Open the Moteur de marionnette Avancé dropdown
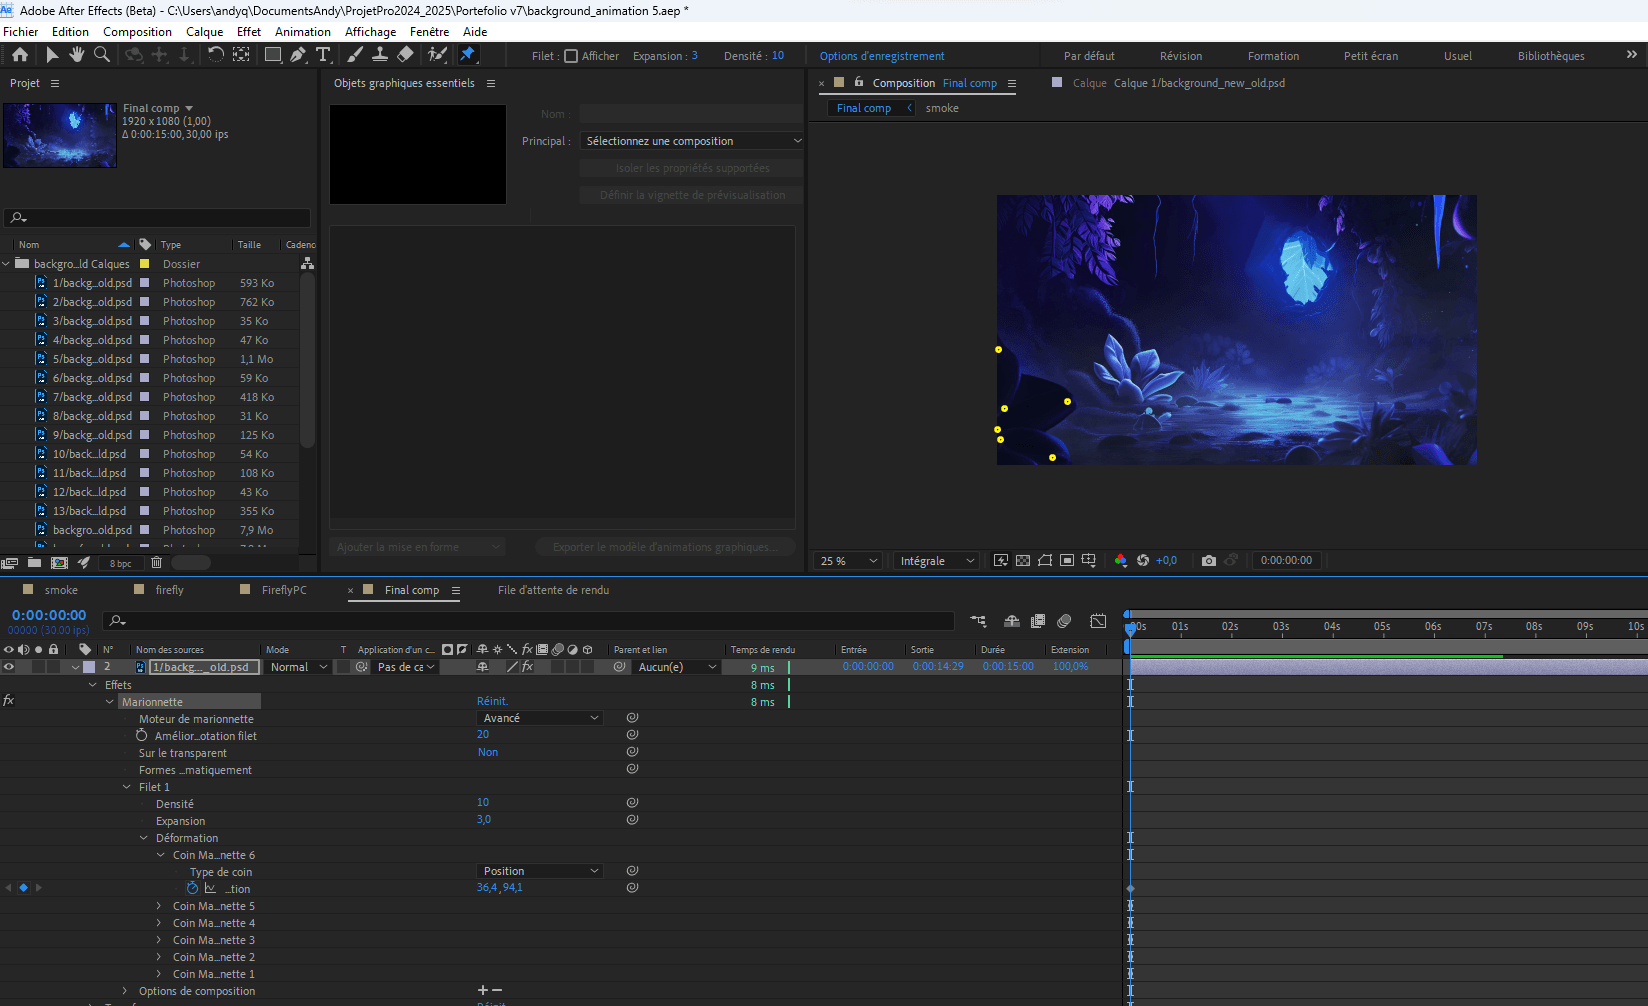This screenshot has height=1006, width=1648. [540, 718]
